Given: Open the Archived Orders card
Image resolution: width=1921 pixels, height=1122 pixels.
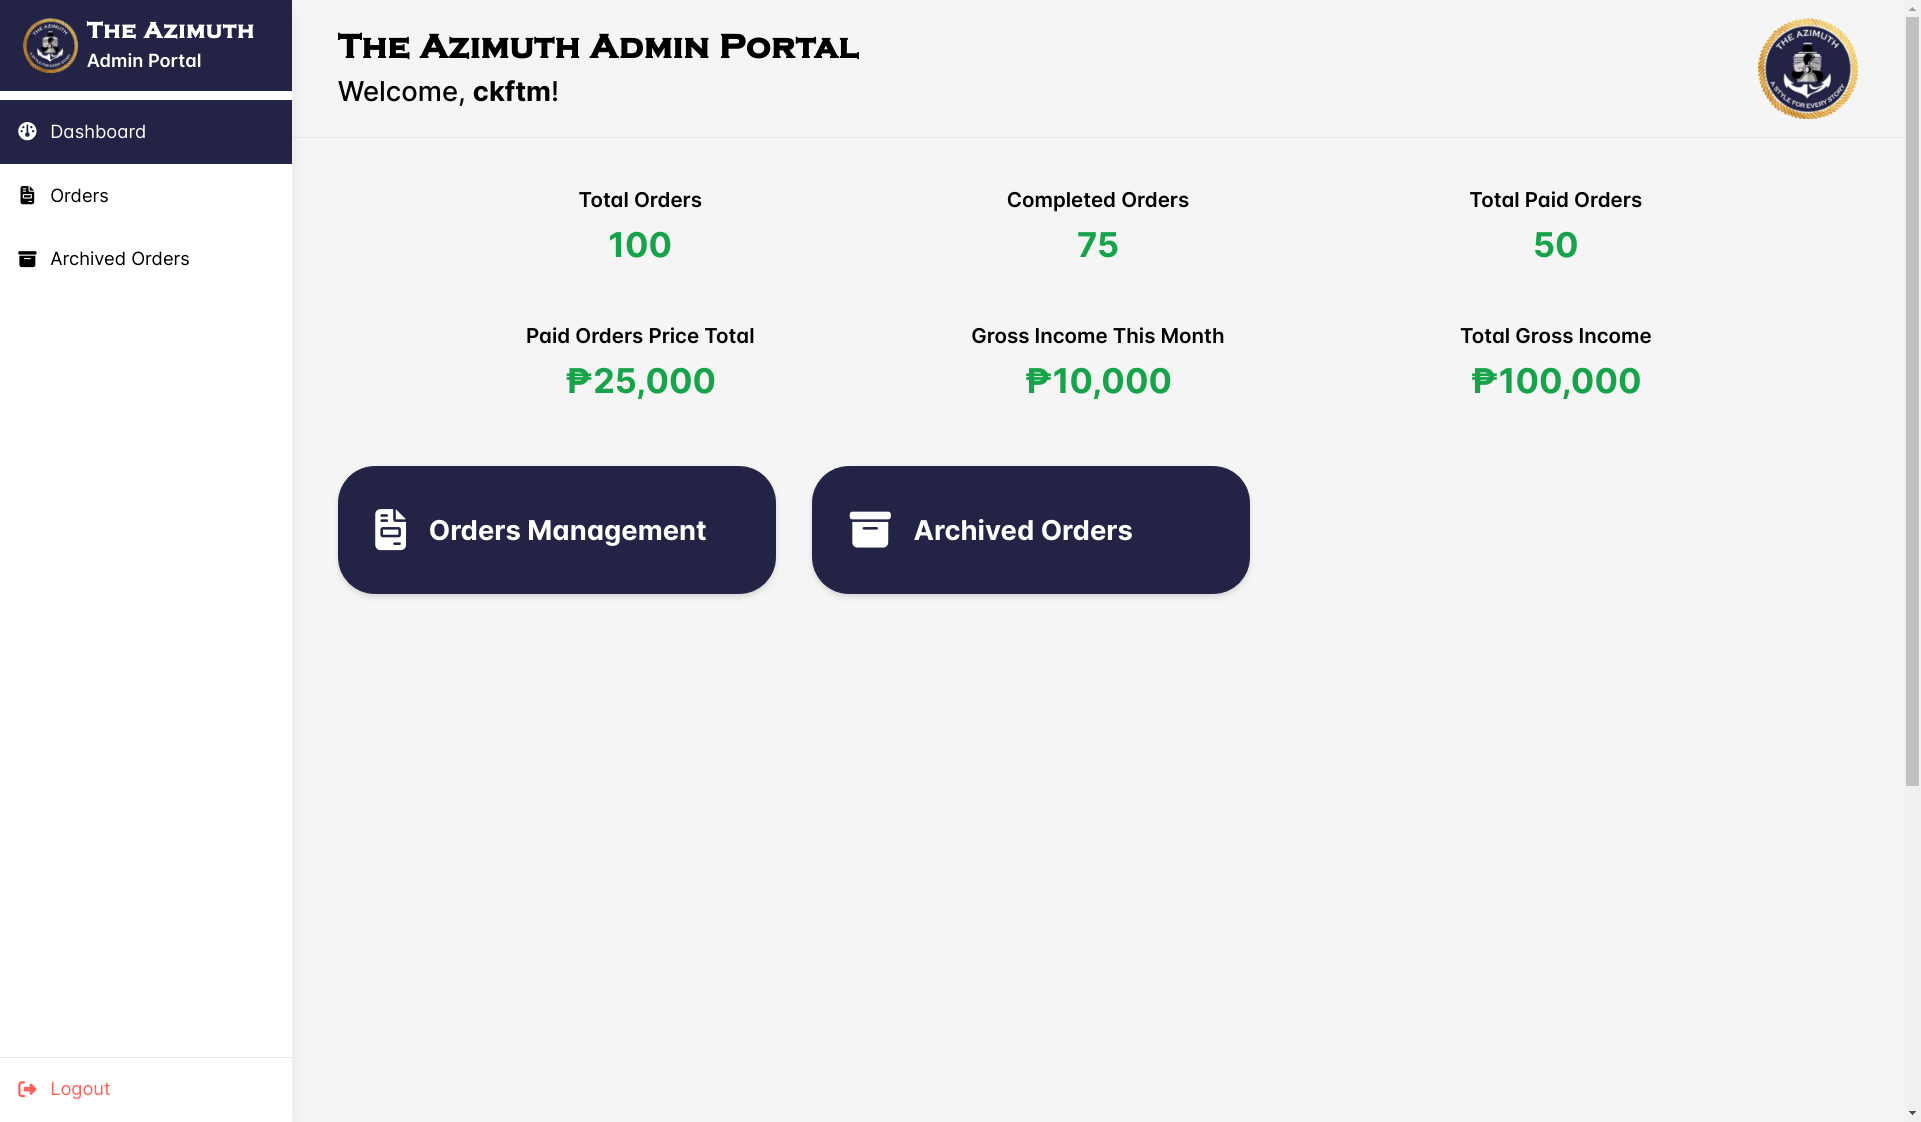Looking at the screenshot, I should pyautogui.click(x=1030, y=529).
